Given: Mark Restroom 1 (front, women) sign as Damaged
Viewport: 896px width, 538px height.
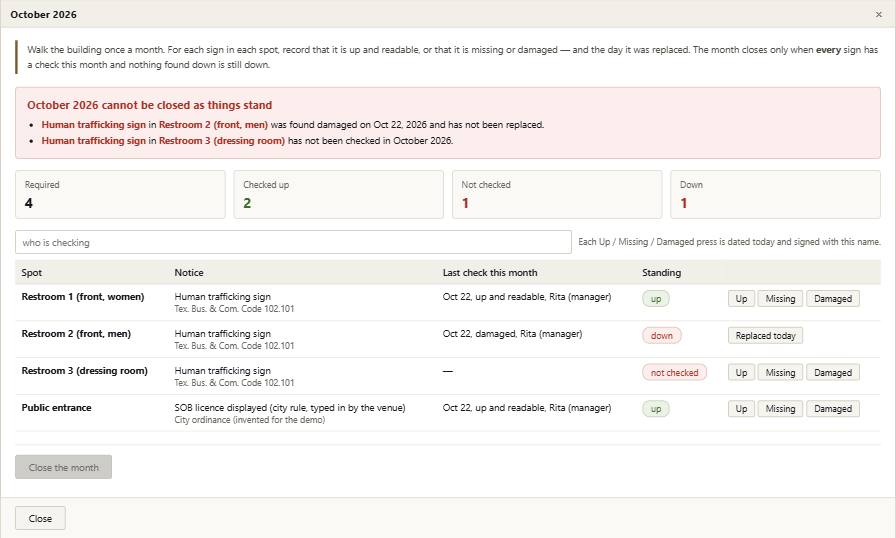Looking at the screenshot, I should click(833, 299).
